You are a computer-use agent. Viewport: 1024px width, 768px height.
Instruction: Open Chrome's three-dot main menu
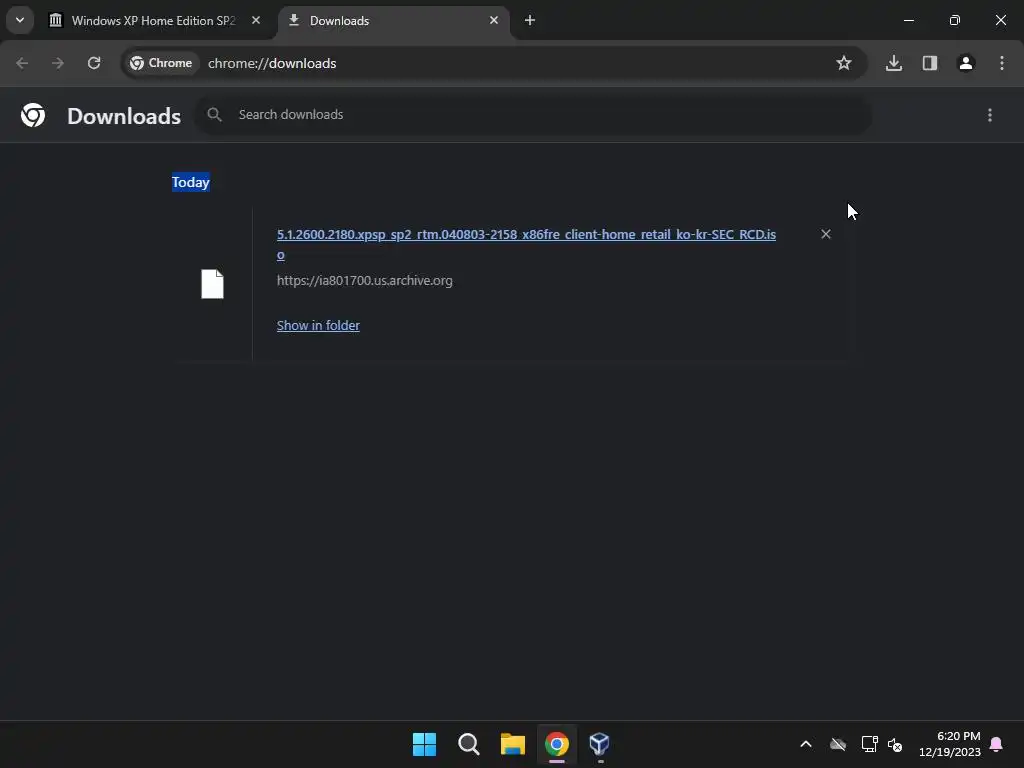1002,63
